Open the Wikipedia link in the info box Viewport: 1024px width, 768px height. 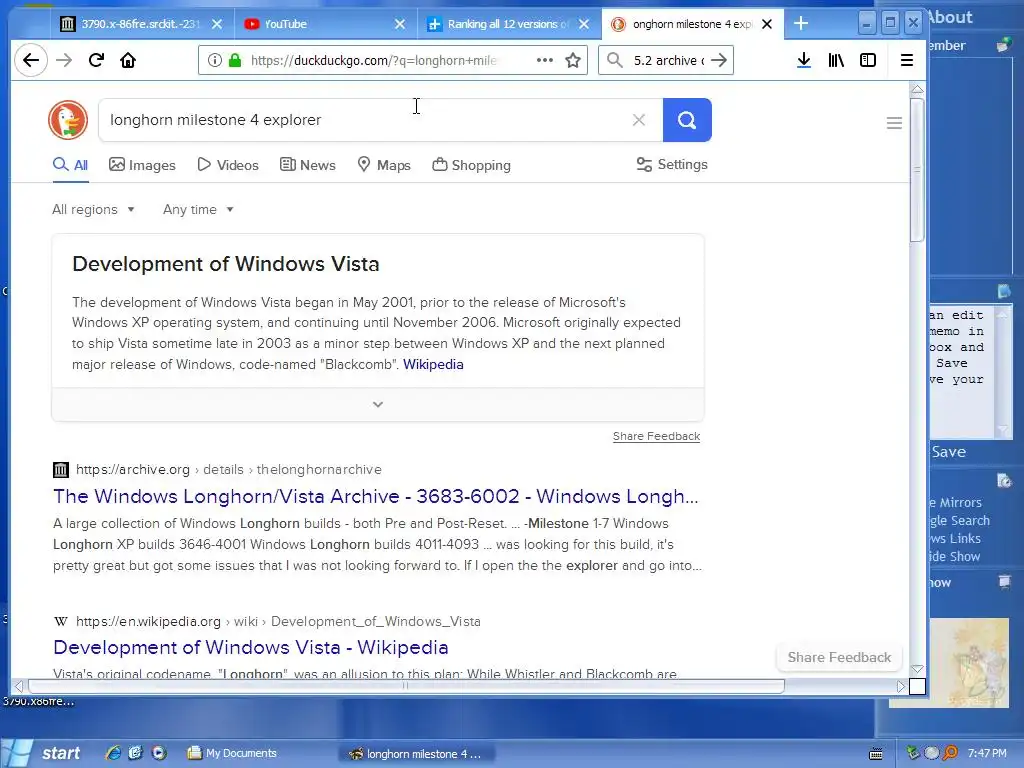point(433,364)
